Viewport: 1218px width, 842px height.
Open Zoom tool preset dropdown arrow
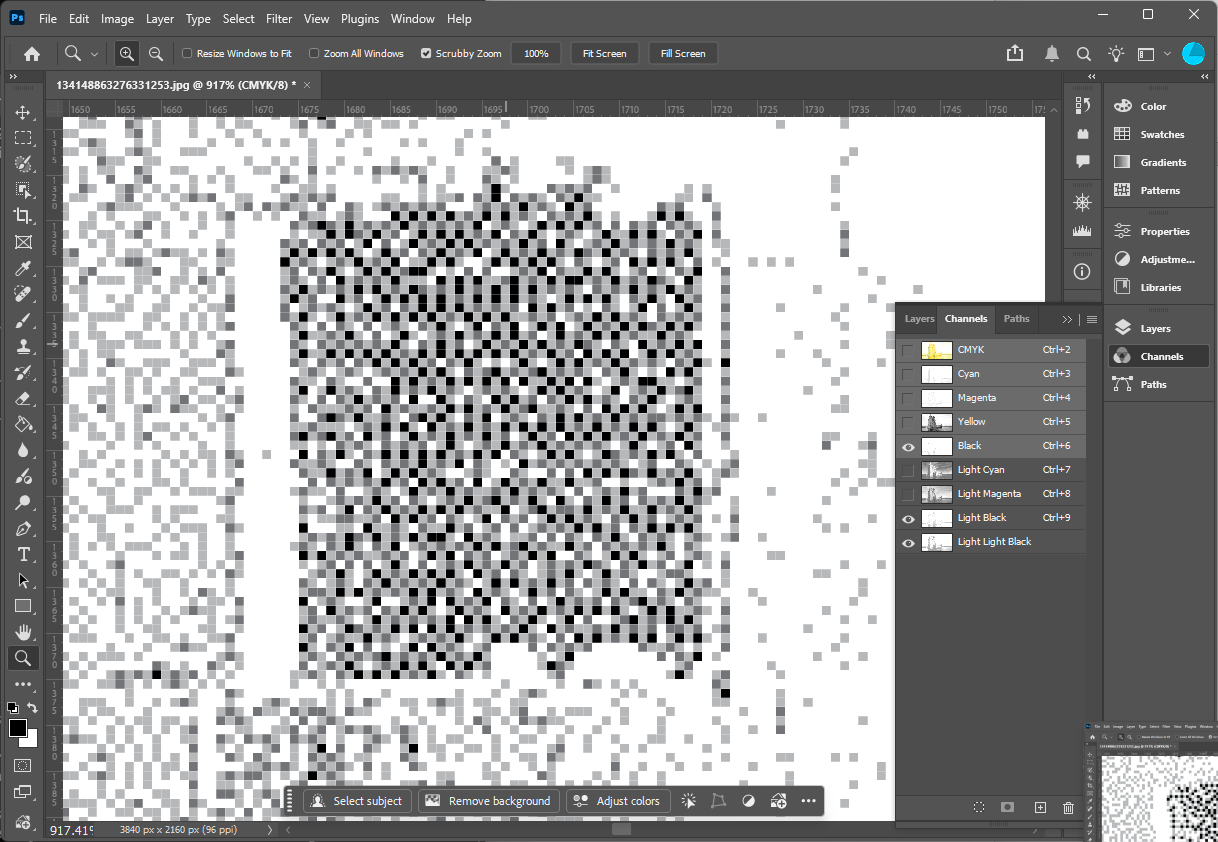[x=95, y=54]
